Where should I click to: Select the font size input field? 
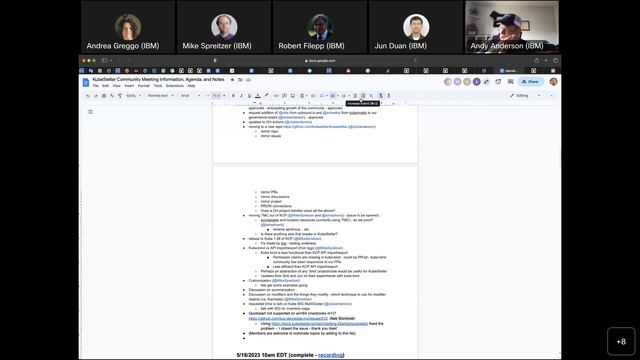(216, 96)
